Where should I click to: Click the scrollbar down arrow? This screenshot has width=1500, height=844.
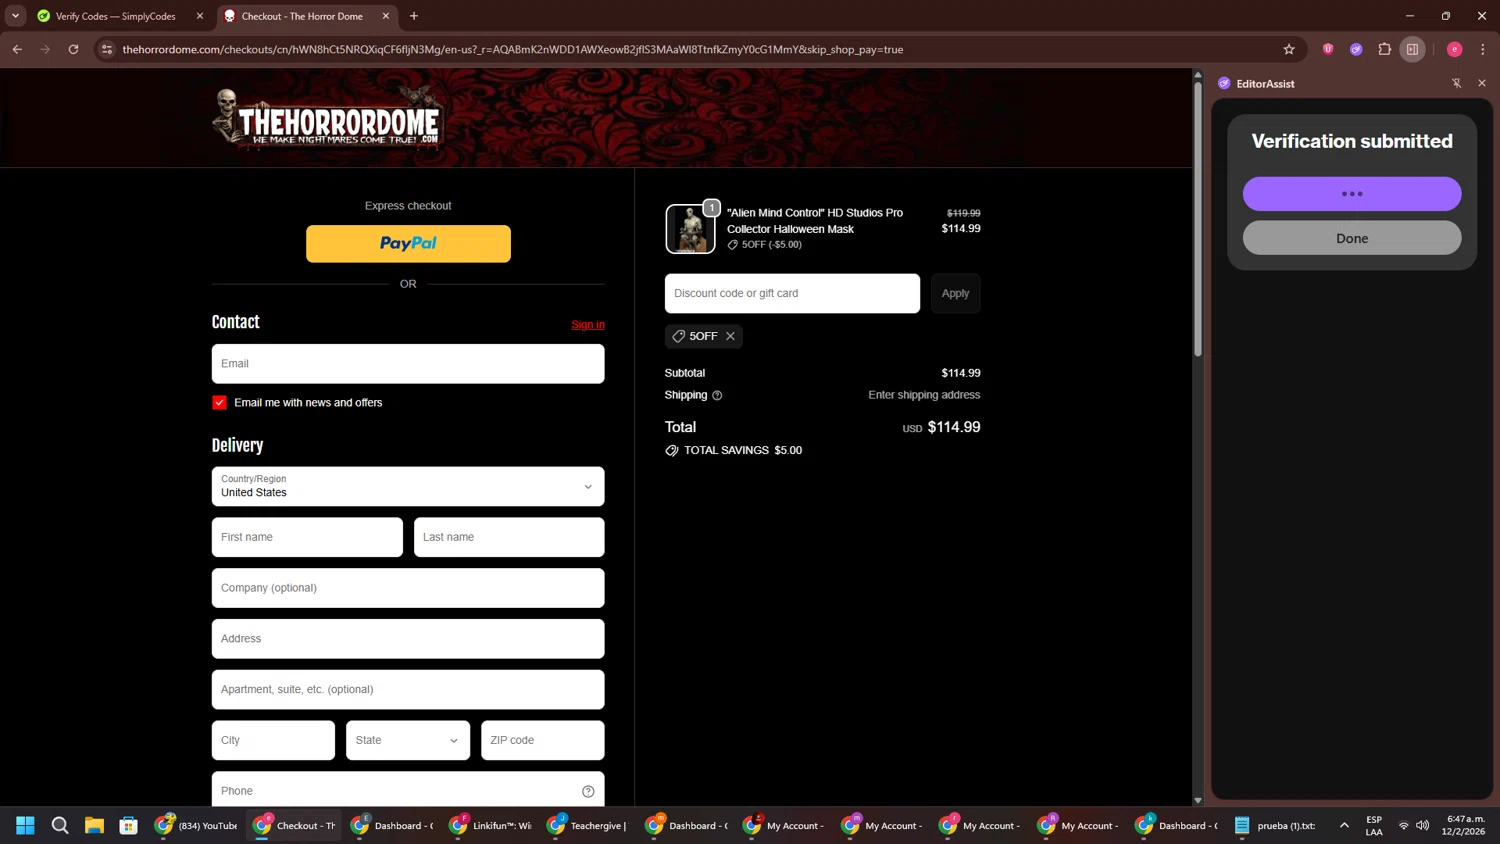[1197, 800]
